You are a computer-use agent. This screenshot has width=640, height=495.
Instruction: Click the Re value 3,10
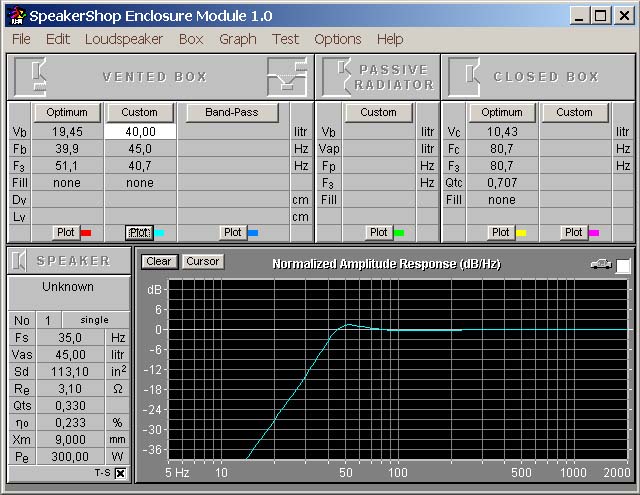click(70, 389)
